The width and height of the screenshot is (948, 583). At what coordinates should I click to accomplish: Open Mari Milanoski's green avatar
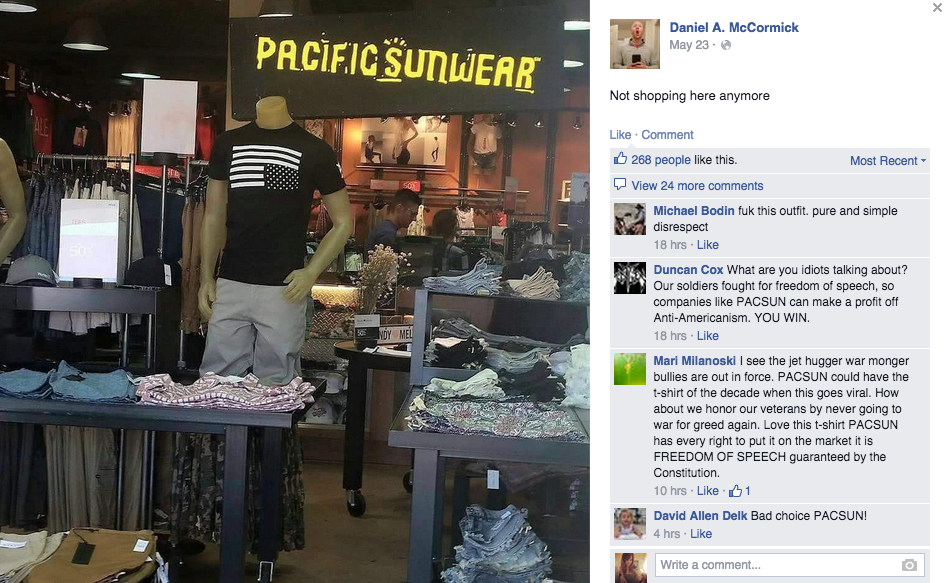point(629,369)
